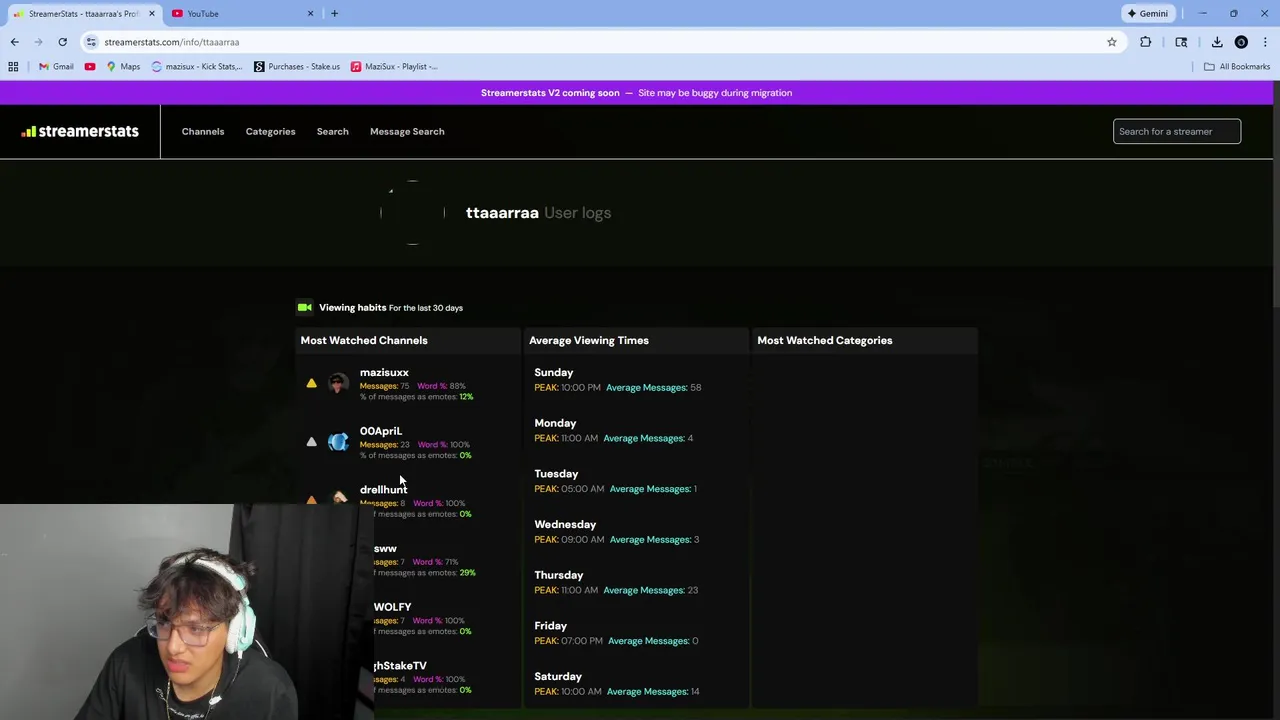Viewport: 1280px width, 720px height.
Task: Open the Purchases Stake.us bookmark
Action: coord(297,66)
